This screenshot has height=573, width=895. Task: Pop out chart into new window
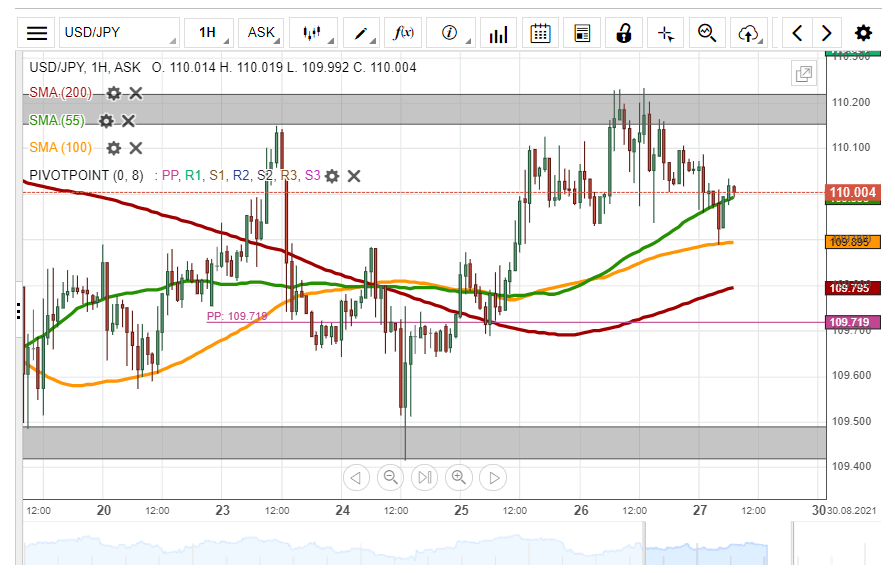(x=803, y=73)
